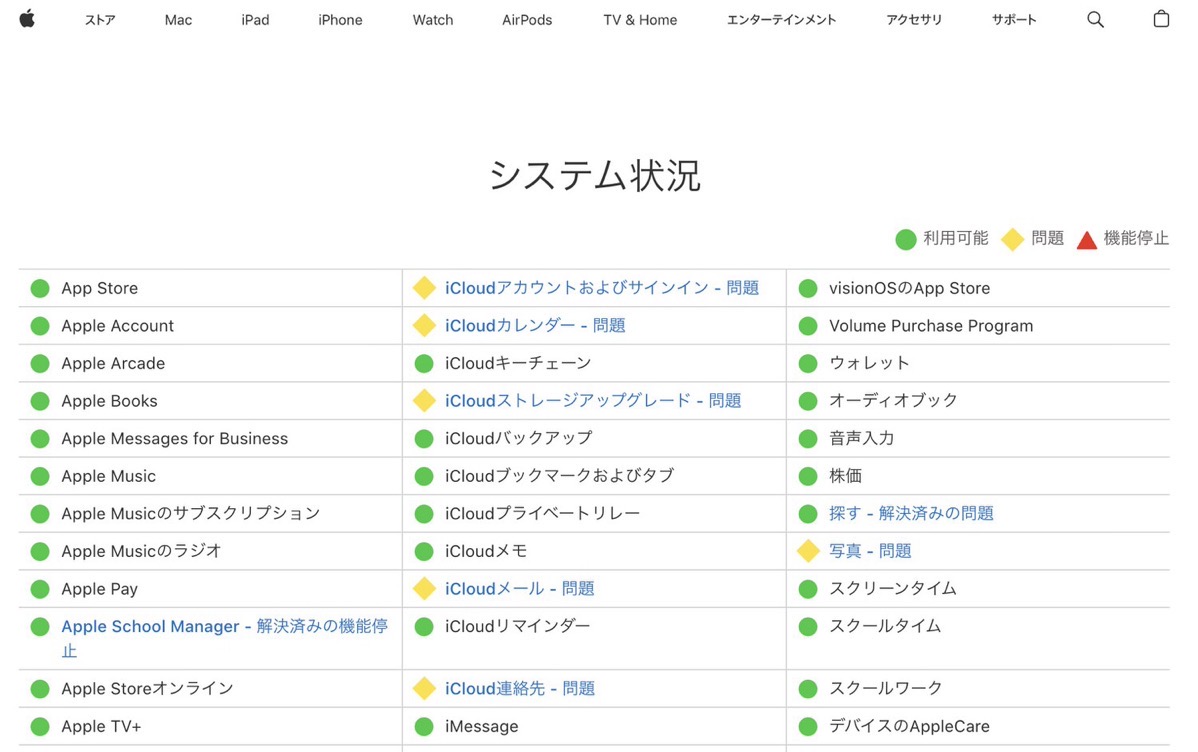Image resolution: width=1198 pixels, height=752 pixels.
Task: Click green status dot beside App Store
Action: click(x=40, y=288)
